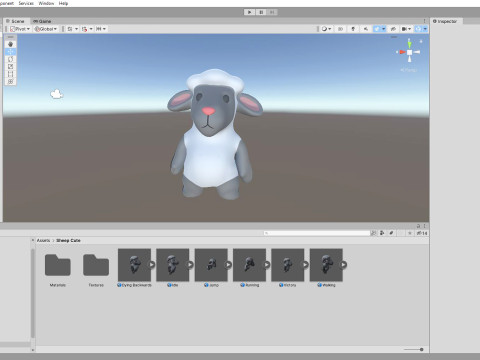Viewport: 480px width, 360px height.
Task: Click Assets in the Project breadcrumb
Action: tap(43, 240)
